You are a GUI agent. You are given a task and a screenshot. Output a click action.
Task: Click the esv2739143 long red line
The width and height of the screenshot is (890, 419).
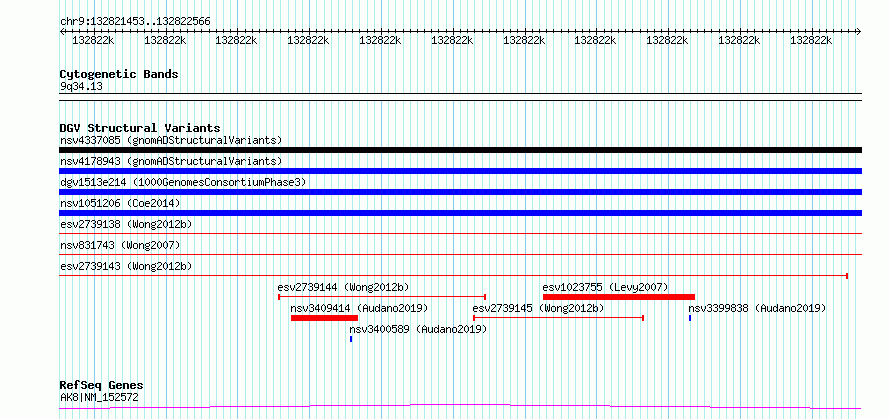(x=454, y=276)
